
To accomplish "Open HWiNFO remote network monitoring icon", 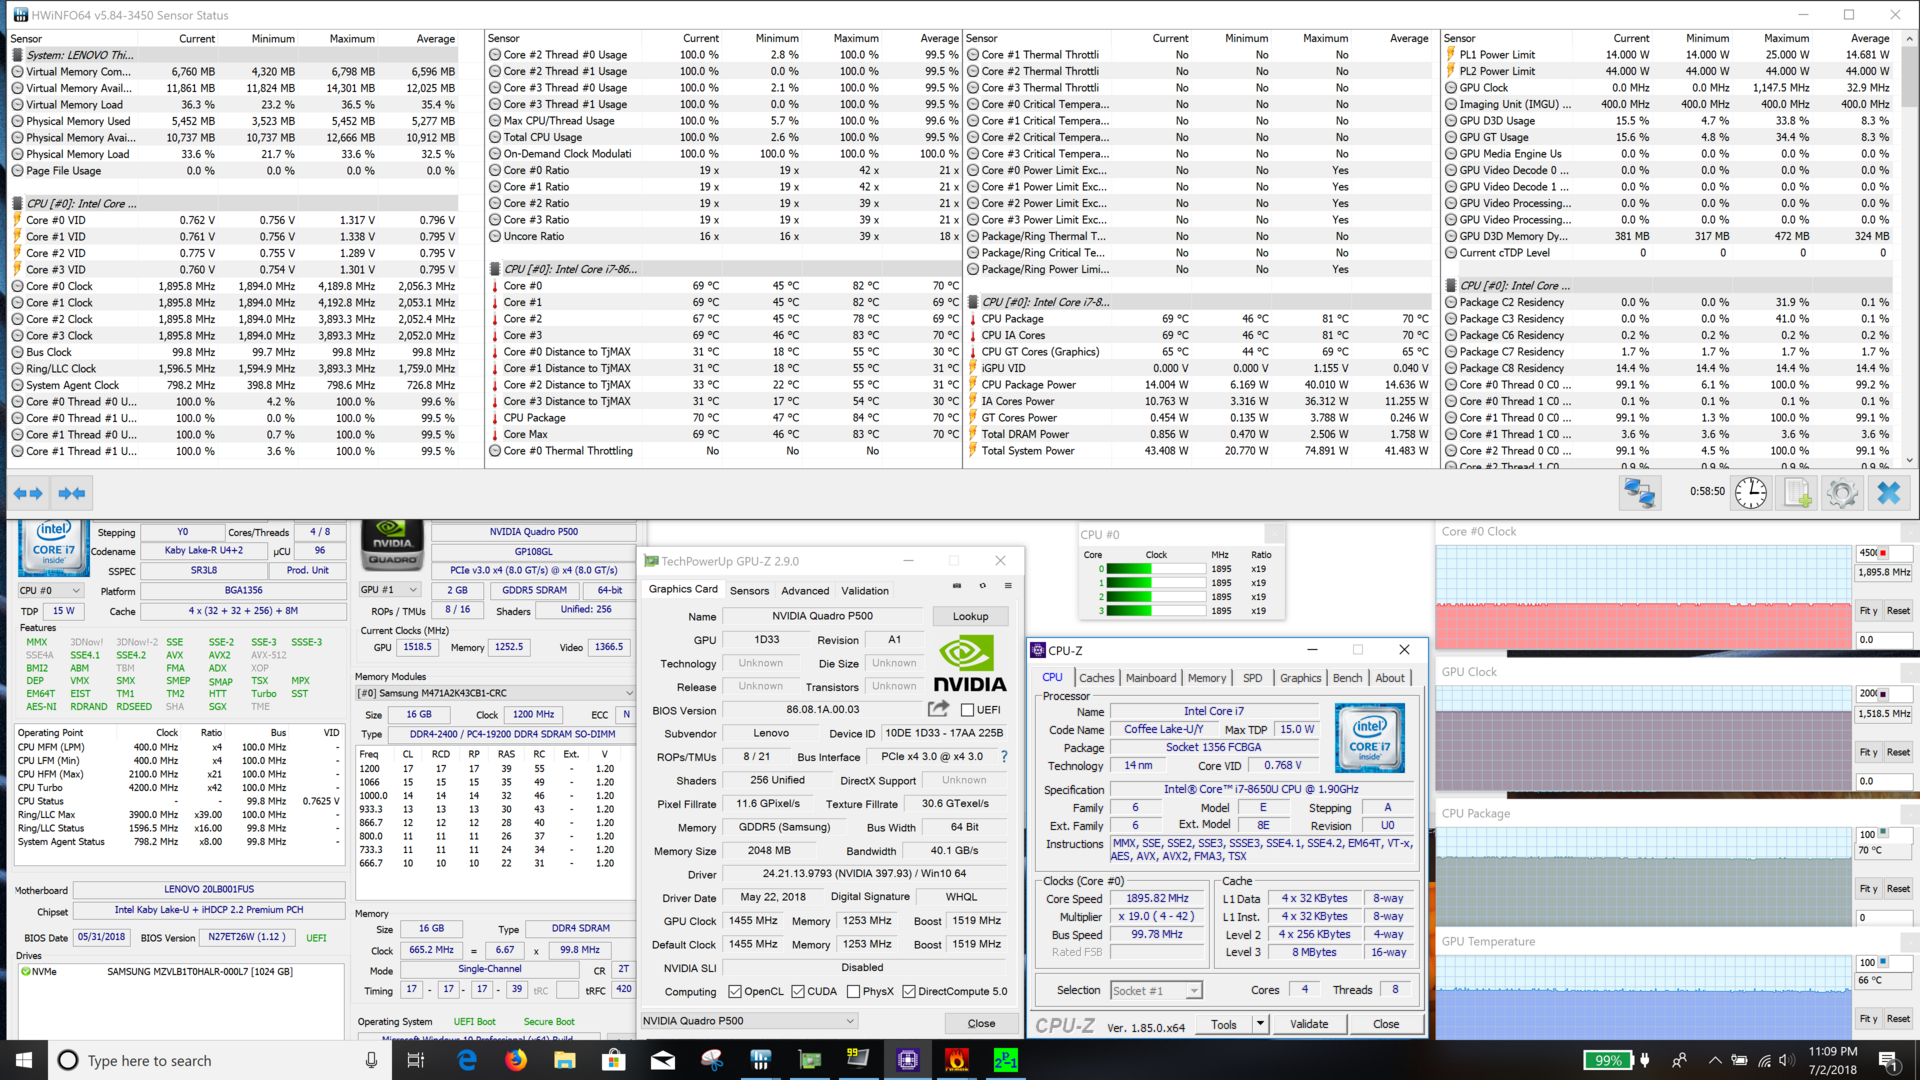I will (x=1640, y=493).
